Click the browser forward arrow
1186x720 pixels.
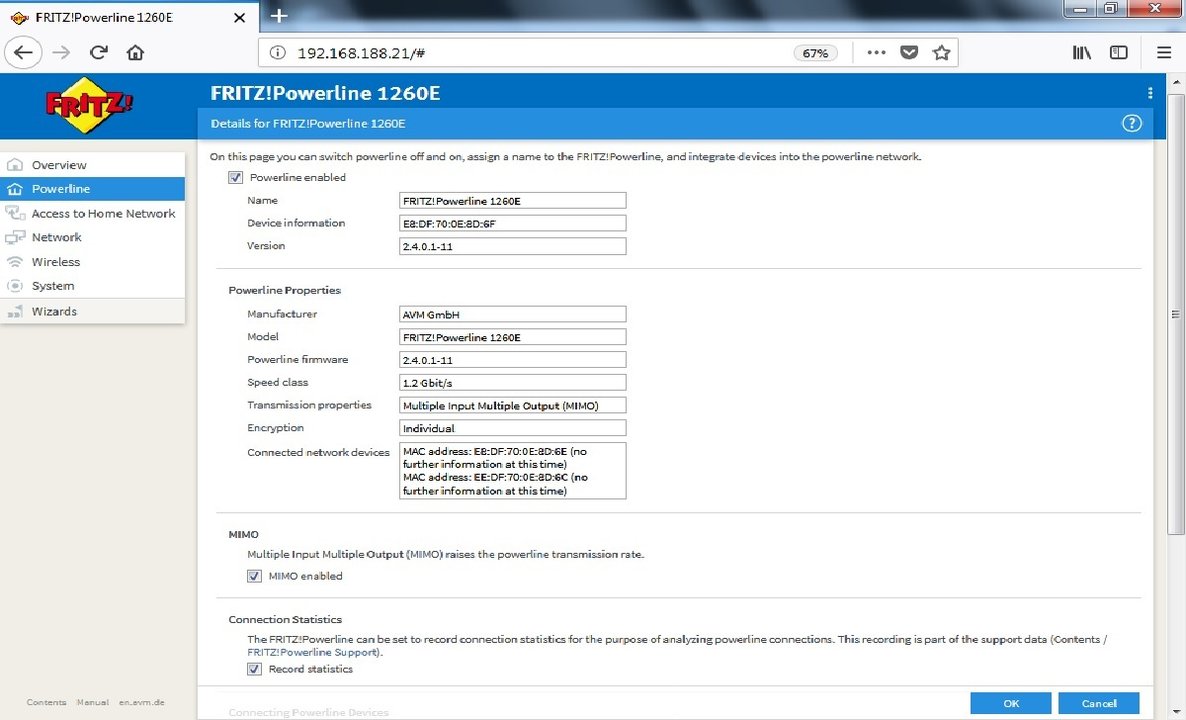pyautogui.click(x=61, y=52)
